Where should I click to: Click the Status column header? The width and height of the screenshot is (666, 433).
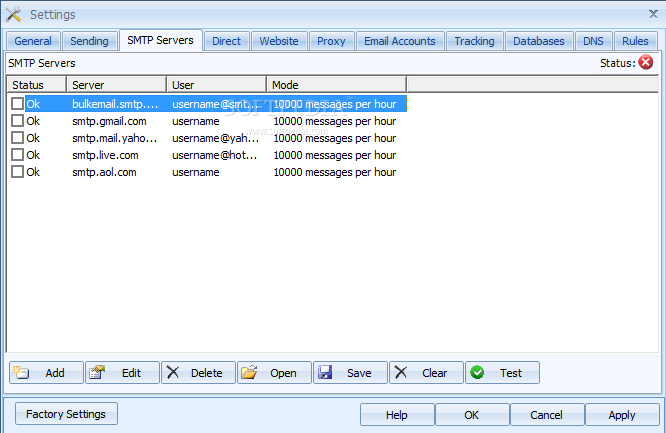pos(37,85)
